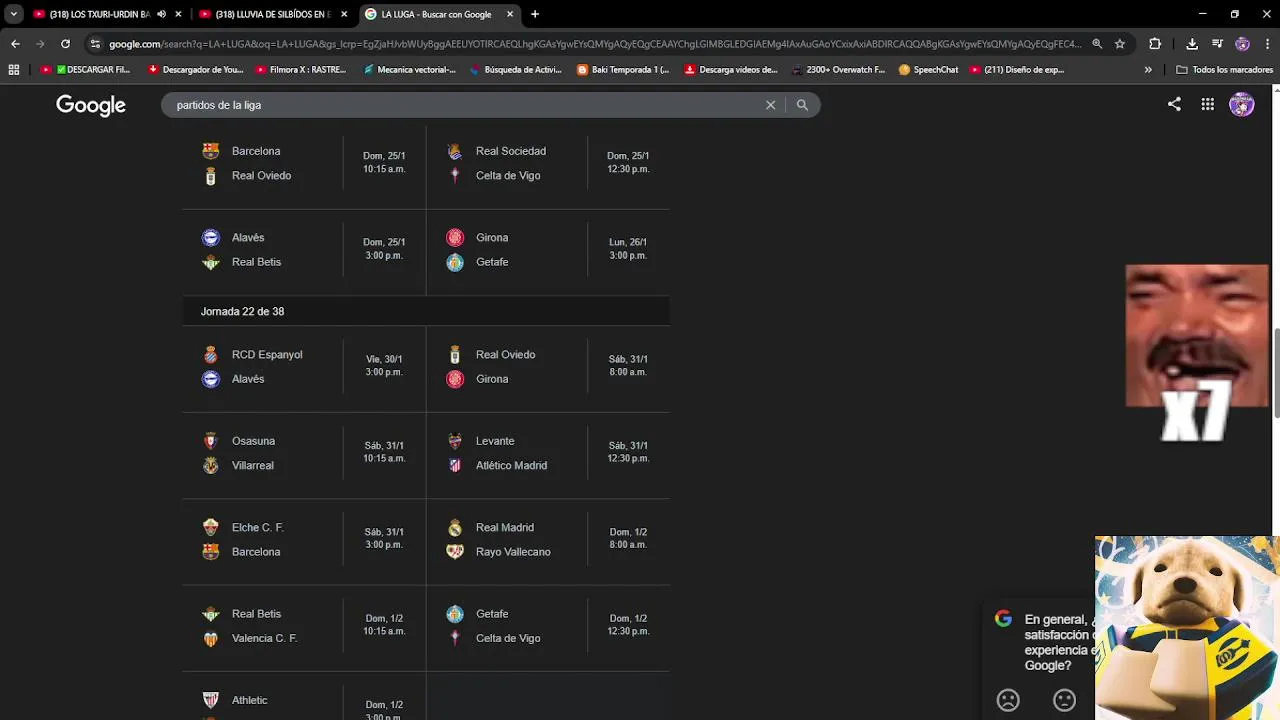Image resolution: width=1280 pixels, height=720 pixels.
Task: Select the neutral face satisfaction rating
Action: click(1064, 700)
